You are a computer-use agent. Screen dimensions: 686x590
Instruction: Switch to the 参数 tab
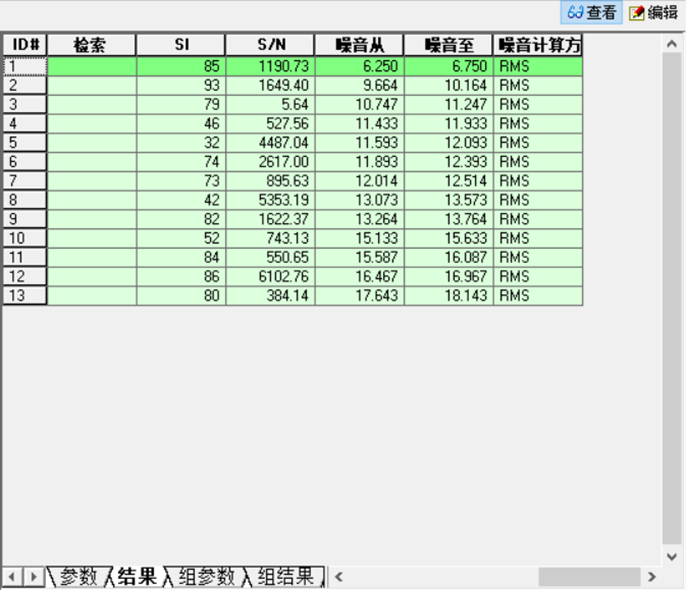click(x=78, y=577)
